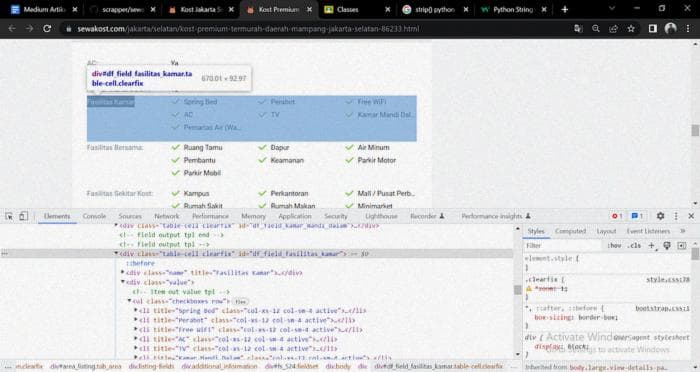Open DevTools settings gear
The width and height of the screenshot is (700, 372).
[660, 216]
